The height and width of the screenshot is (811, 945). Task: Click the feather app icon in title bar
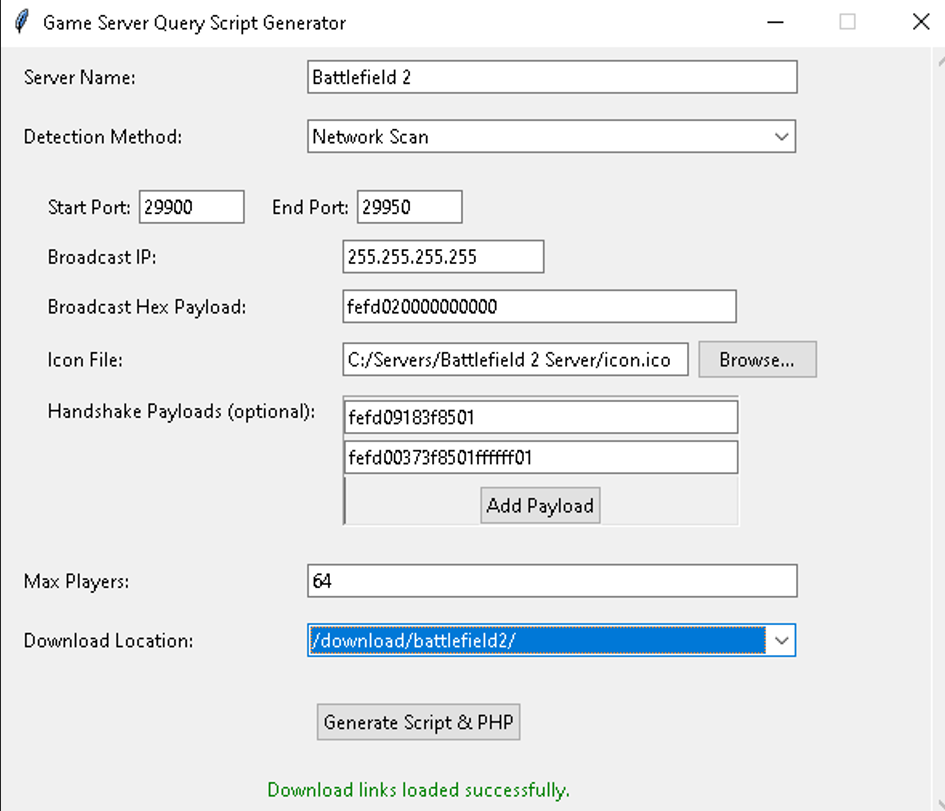click(21, 22)
